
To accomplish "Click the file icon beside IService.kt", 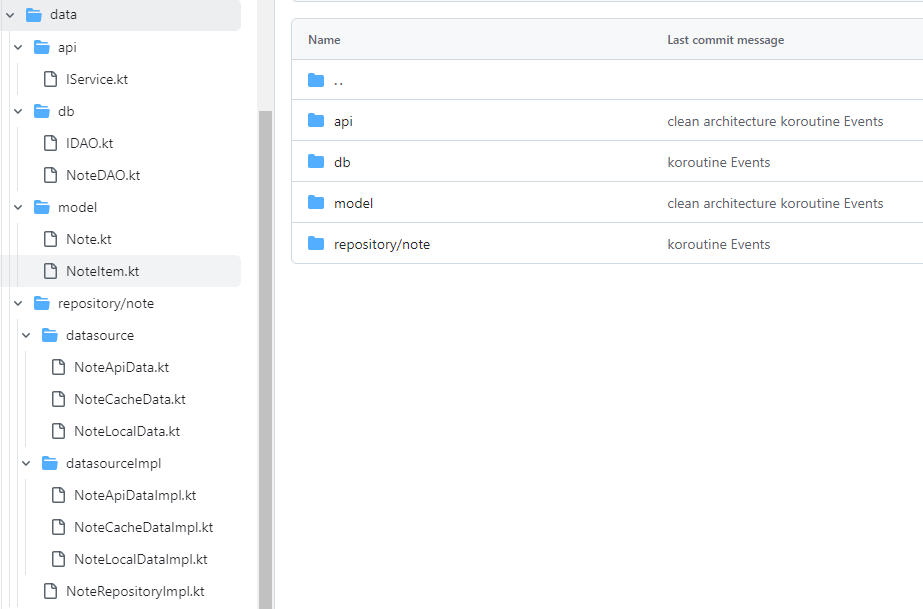I will click(51, 78).
